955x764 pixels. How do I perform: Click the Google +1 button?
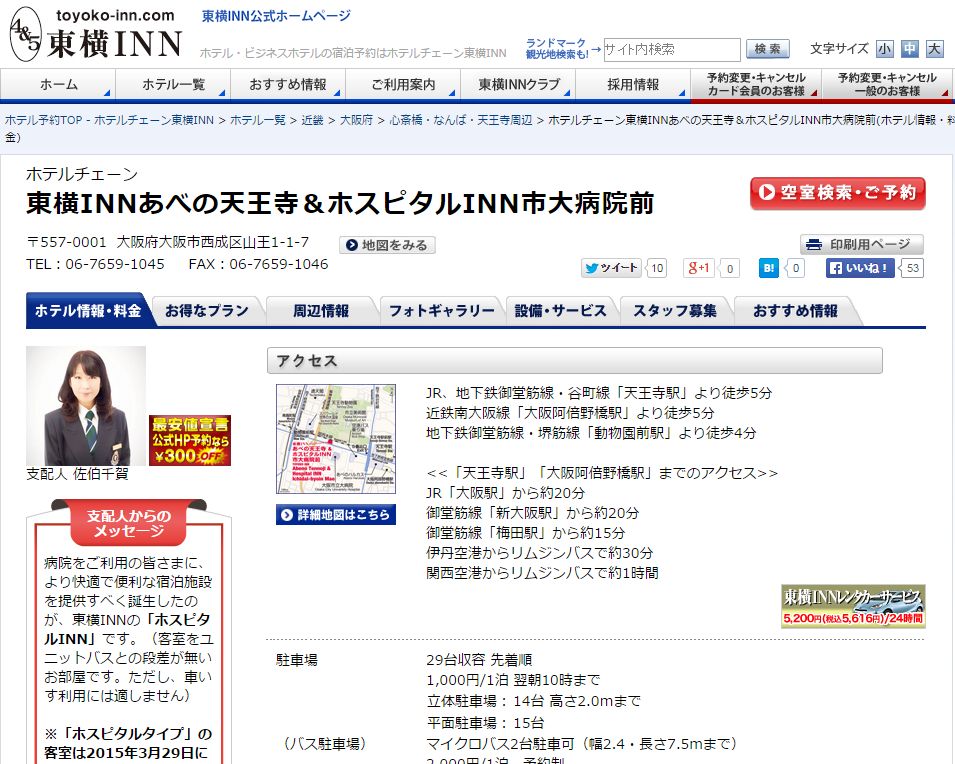pyautogui.click(x=698, y=268)
